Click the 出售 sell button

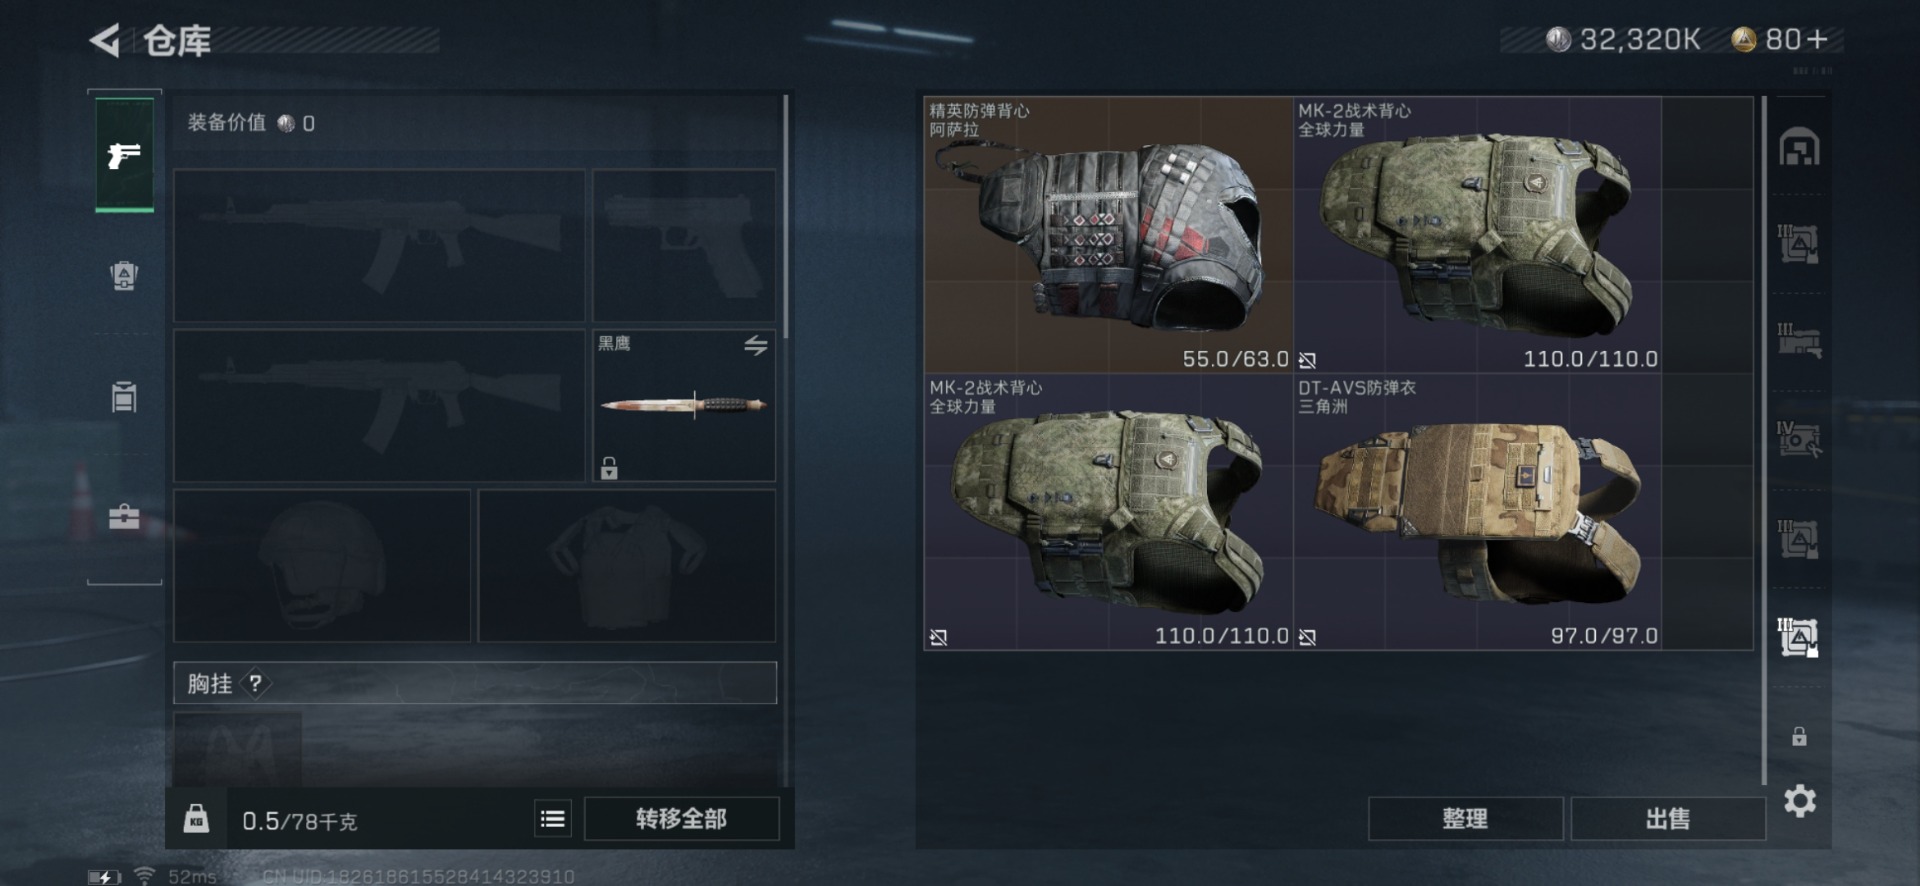(1667, 819)
